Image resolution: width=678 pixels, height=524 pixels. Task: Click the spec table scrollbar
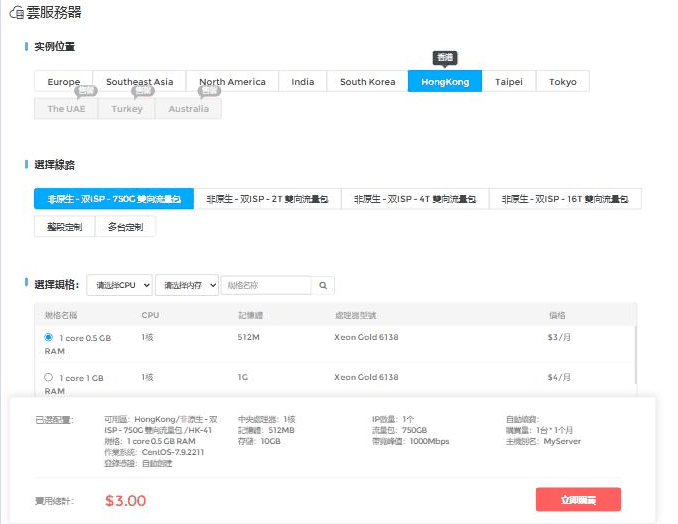tap(635, 355)
